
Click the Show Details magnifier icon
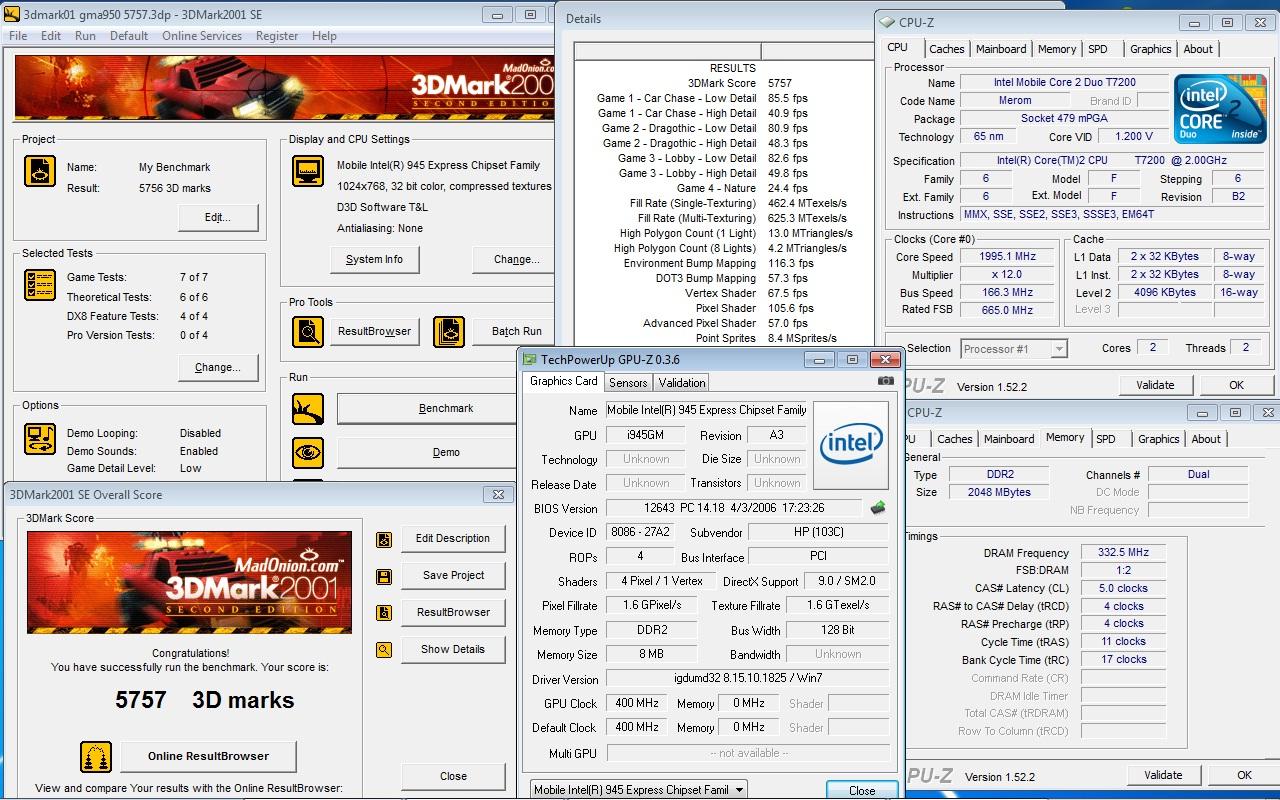pyautogui.click(x=384, y=650)
